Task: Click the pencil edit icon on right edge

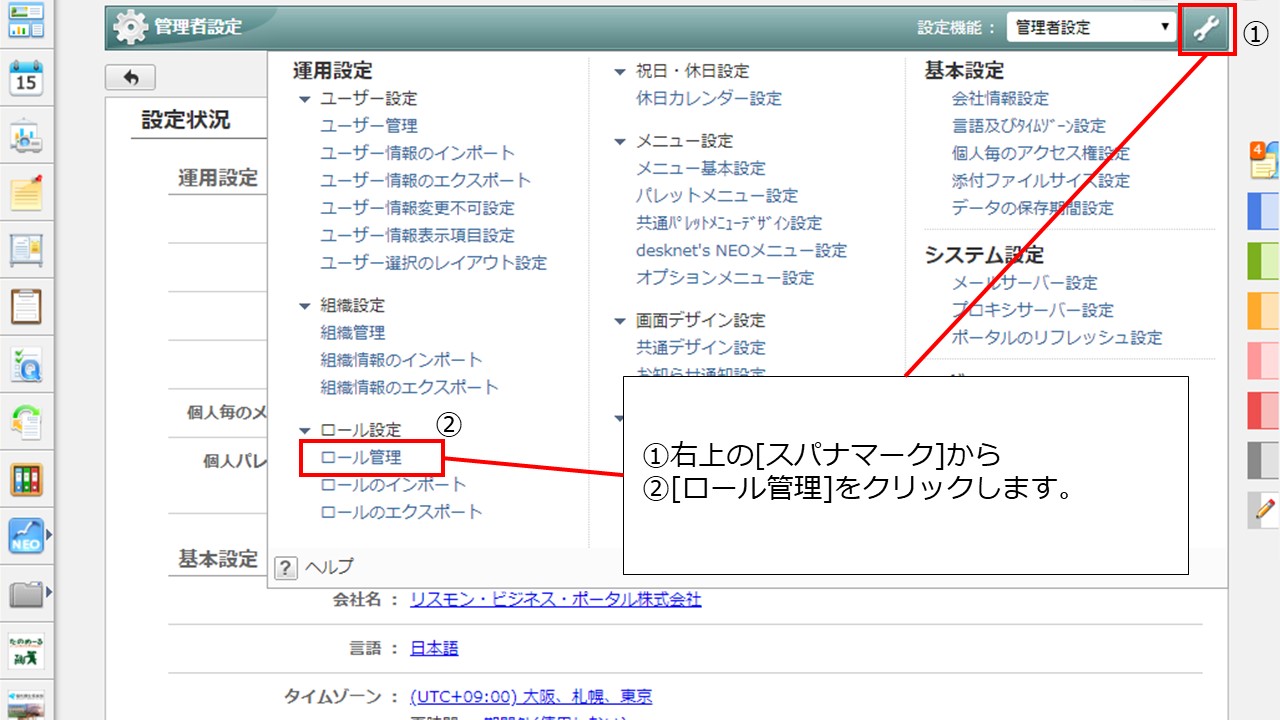Action: tap(1264, 509)
